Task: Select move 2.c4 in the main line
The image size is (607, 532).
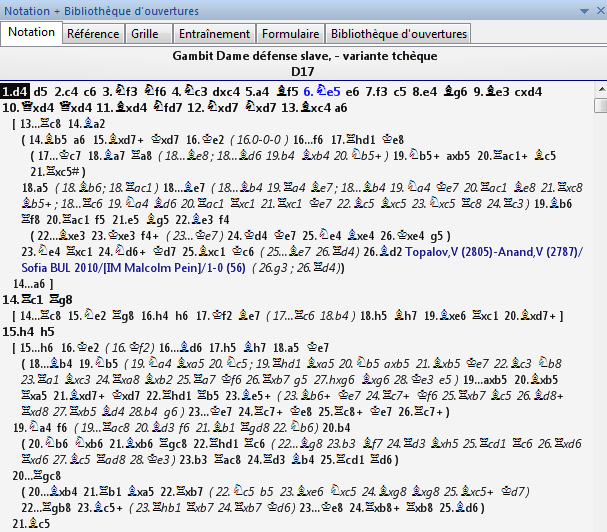Action: click(x=66, y=92)
